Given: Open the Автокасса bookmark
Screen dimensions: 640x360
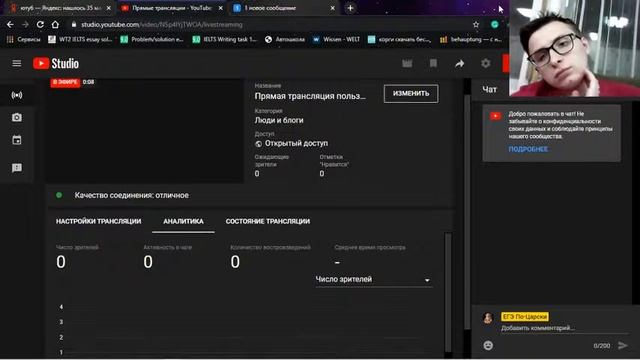Looking at the screenshot, I should [x=285, y=39].
